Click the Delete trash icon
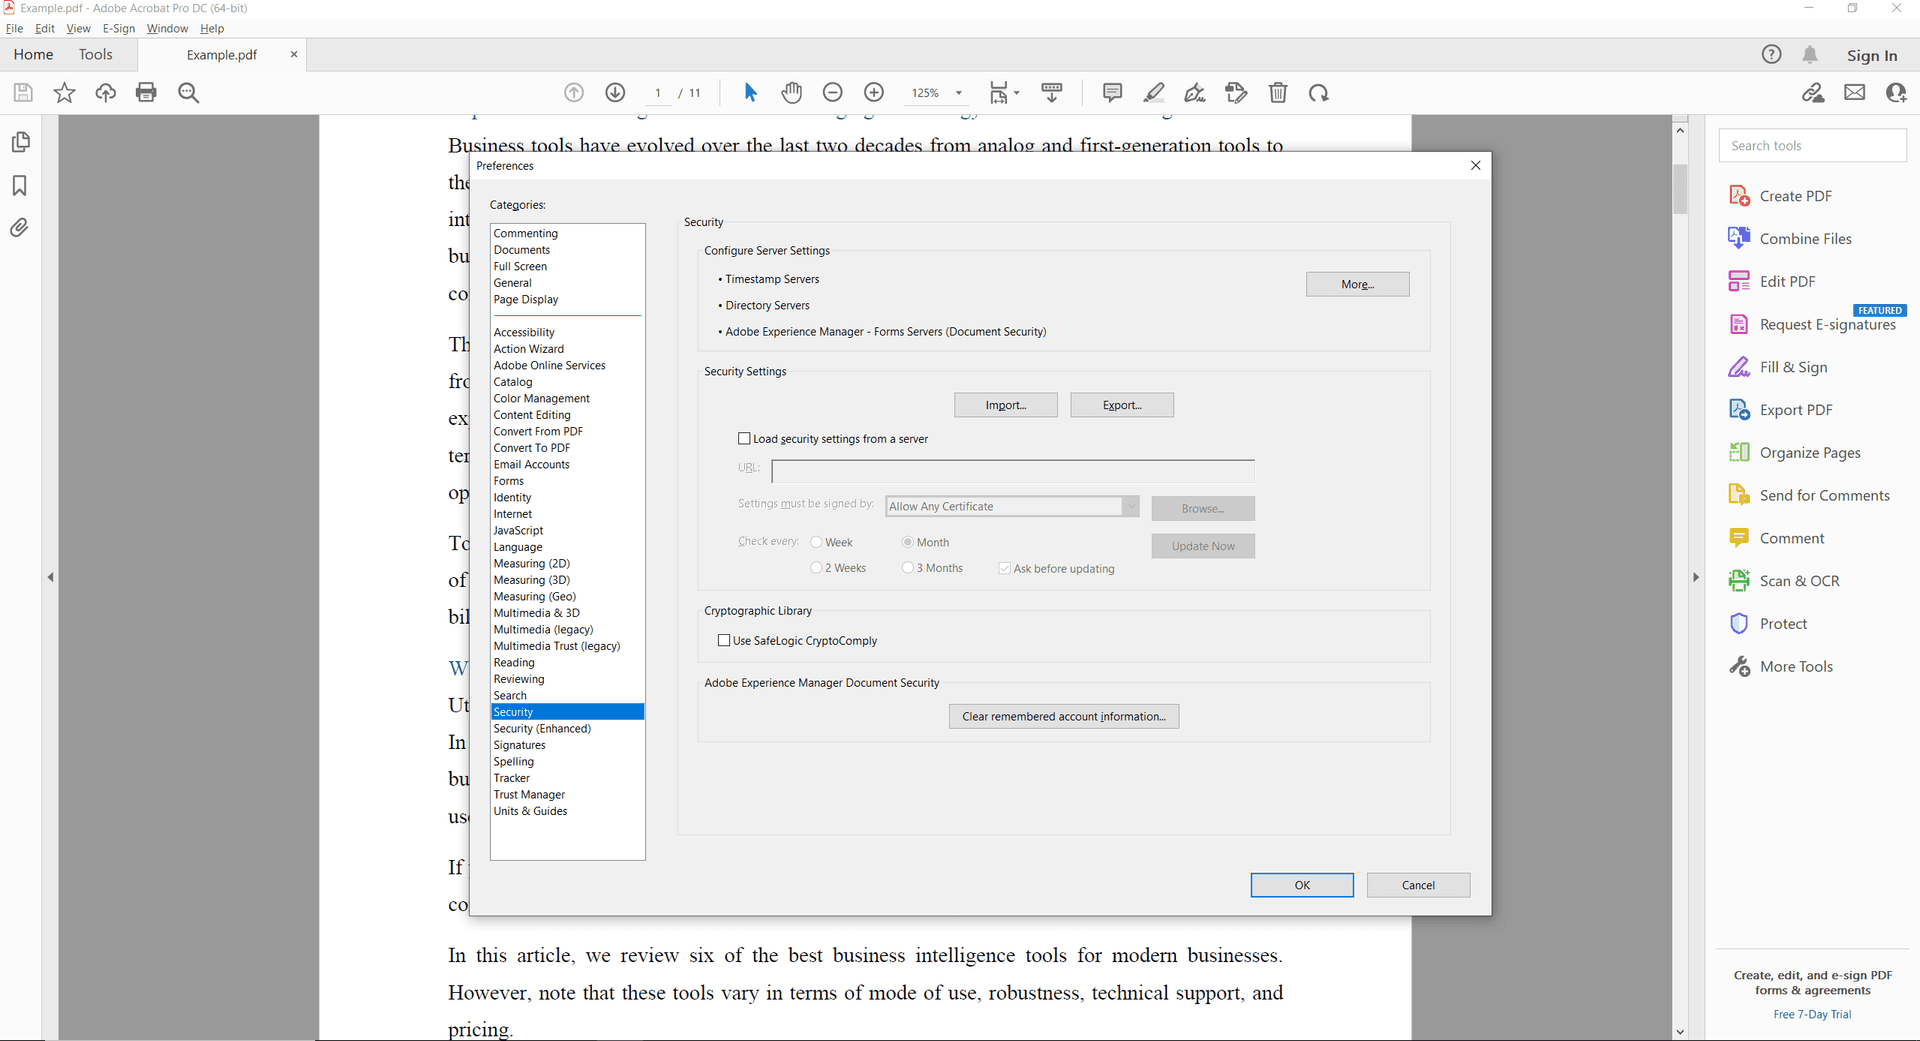Viewport: 1920px width, 1041px height. tap(1278, 93)
